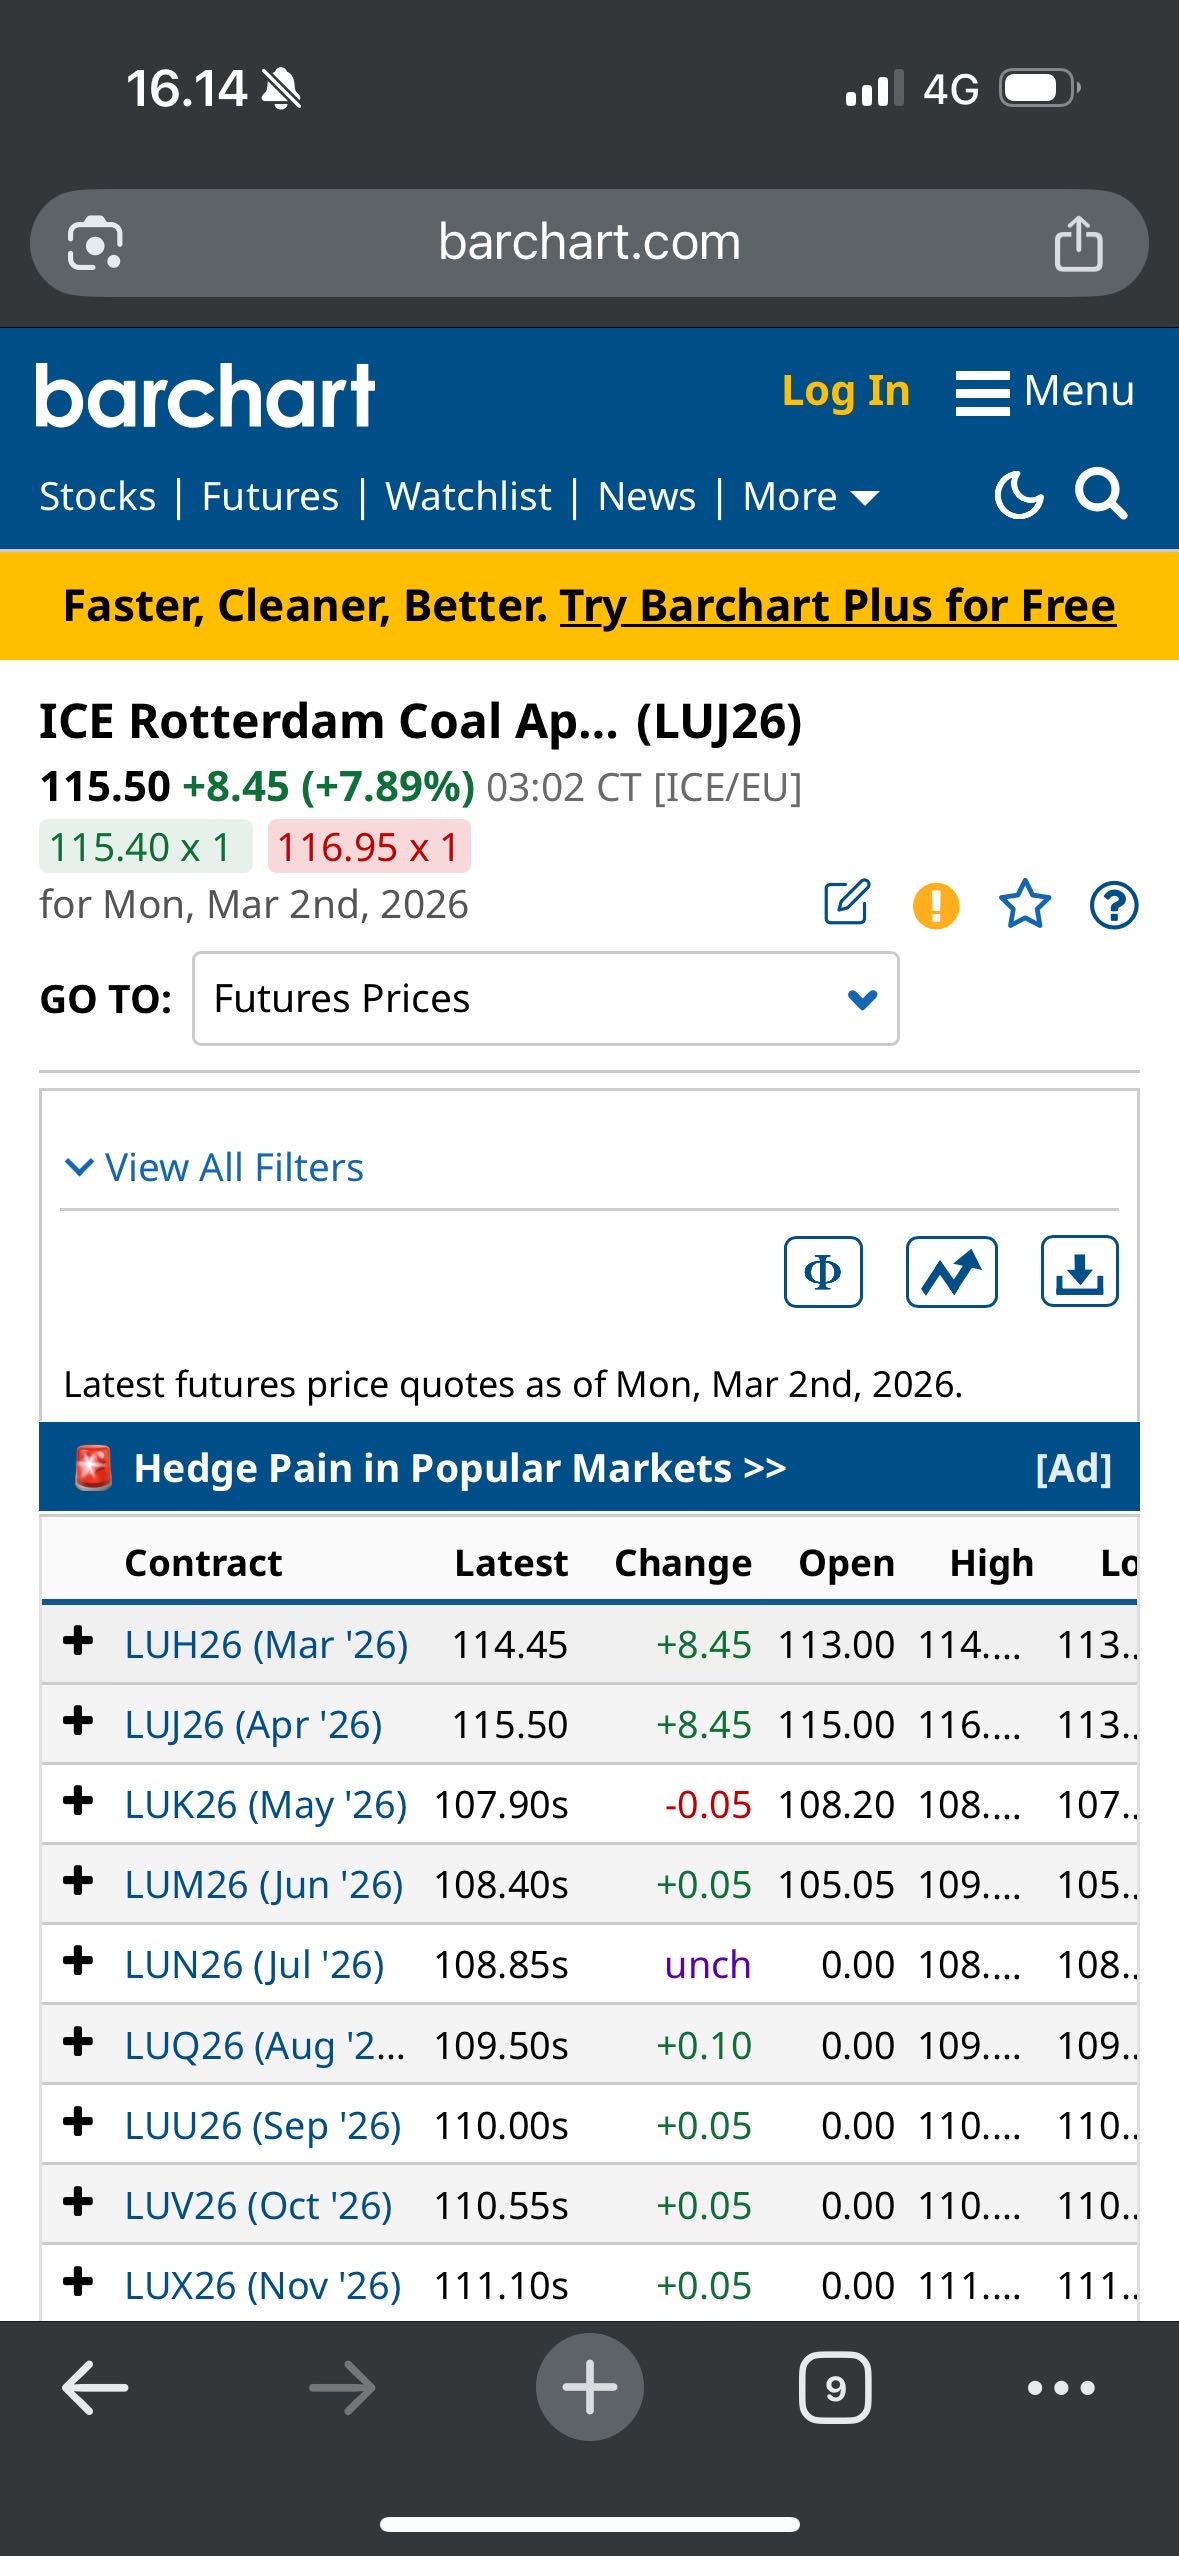Expand View All Filters

[214, 1168]
